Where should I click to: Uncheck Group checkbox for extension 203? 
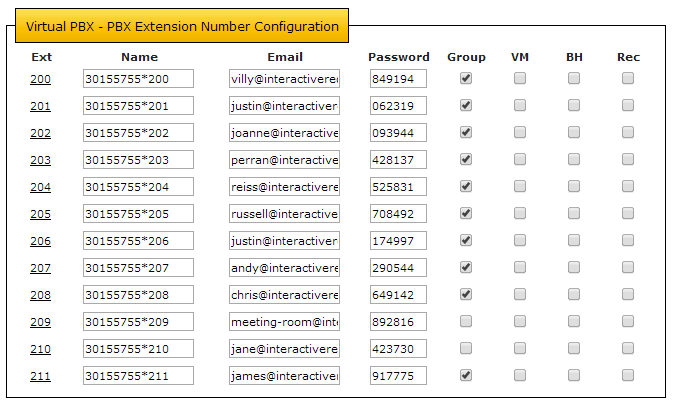pos(466,159)
